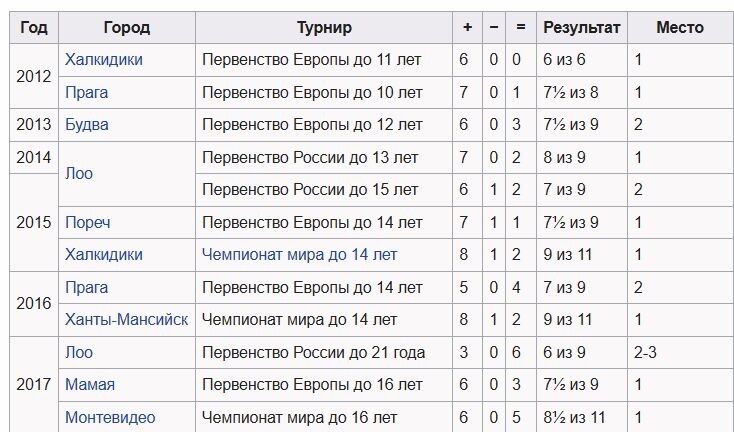Click the Турнир column header

click(324, 28)
